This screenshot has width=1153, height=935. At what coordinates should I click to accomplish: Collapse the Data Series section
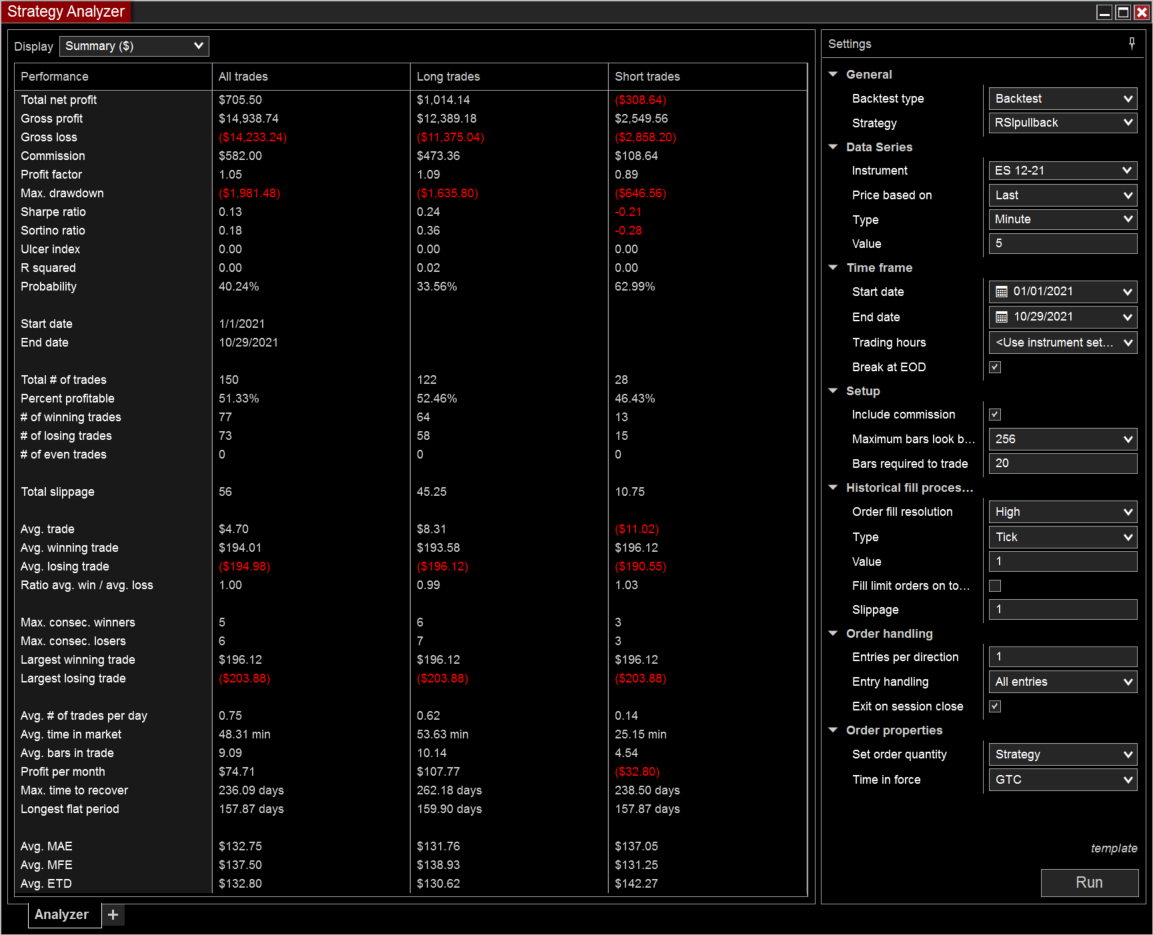tap(833, 147)
